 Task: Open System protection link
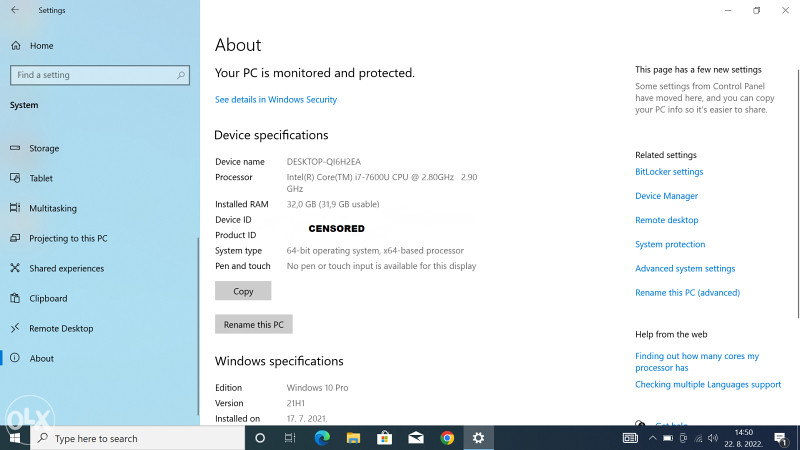pyautogui.click(x=670, y=244)
